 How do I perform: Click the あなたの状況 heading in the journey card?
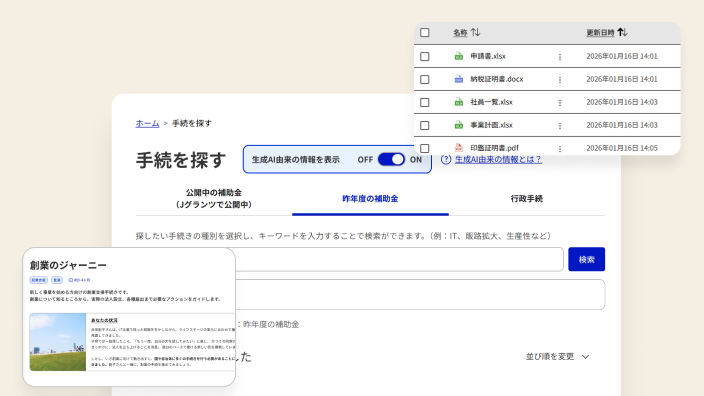coord(104,321)
